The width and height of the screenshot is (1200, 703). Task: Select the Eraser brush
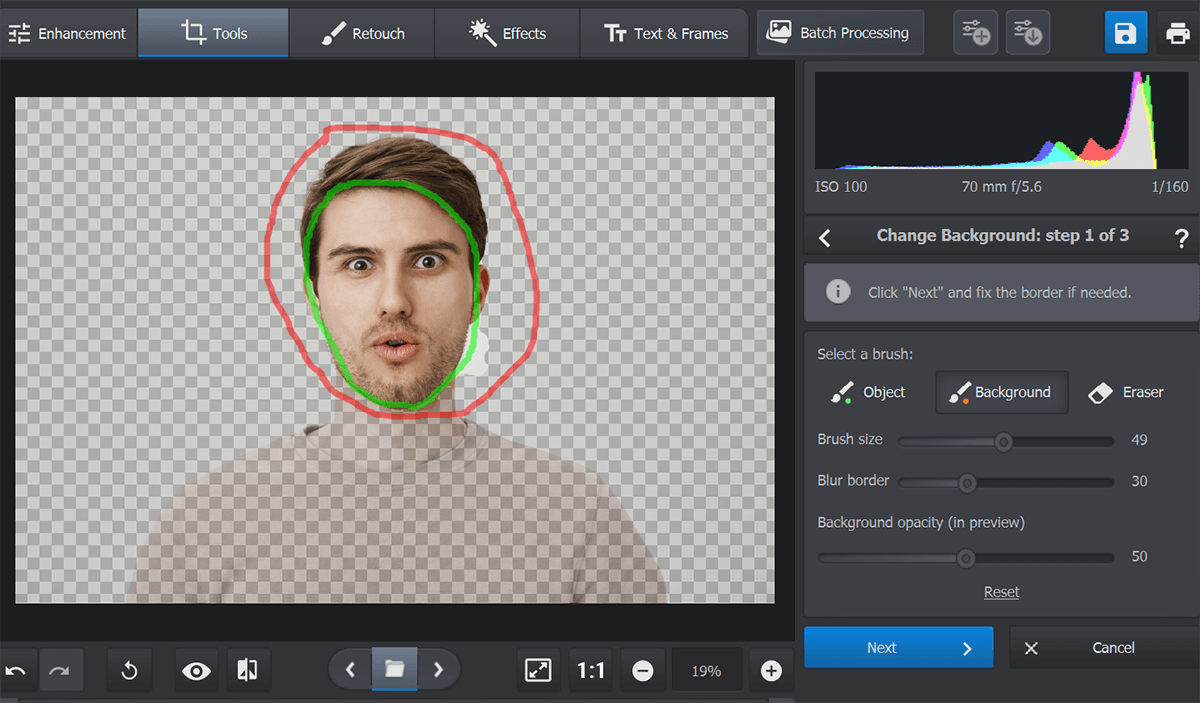(x=1125, y=392)
